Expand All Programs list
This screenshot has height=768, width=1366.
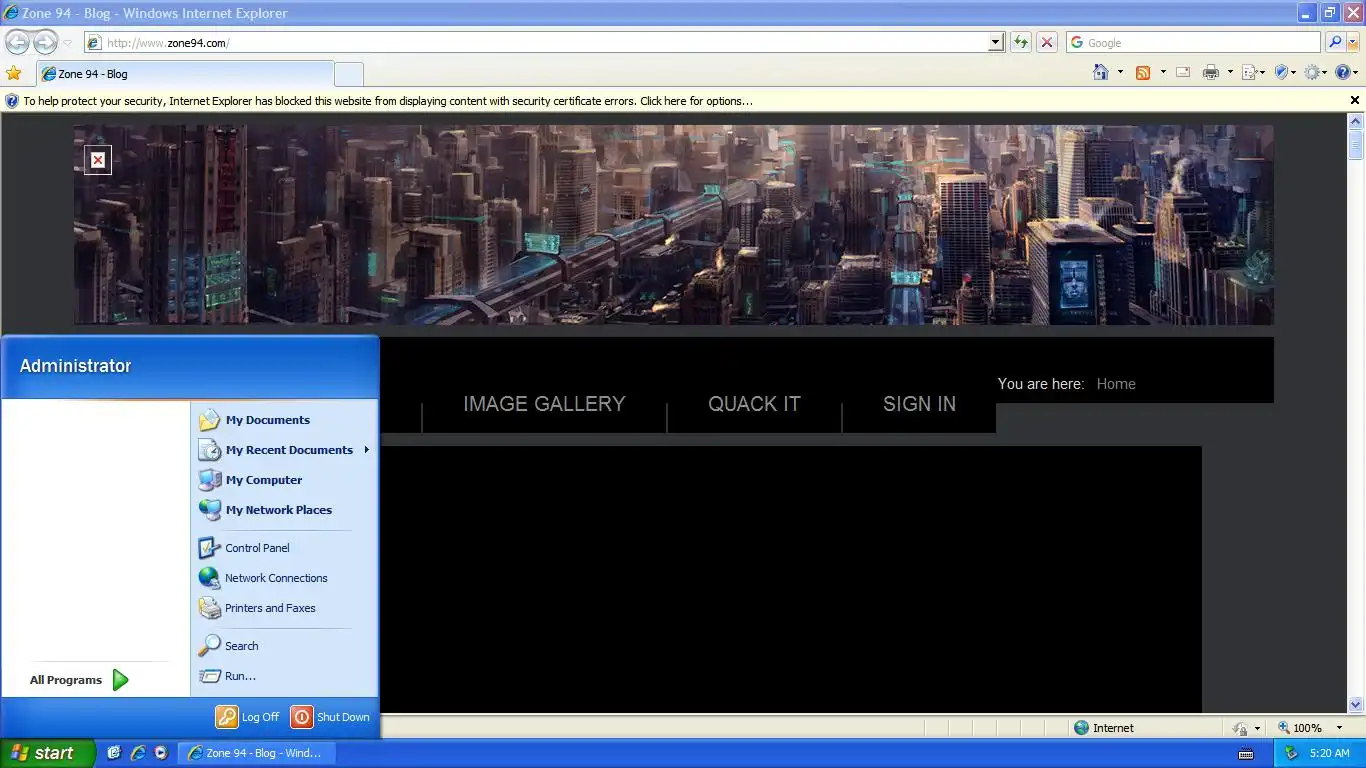pyautogui.click(x=80, y=680)
